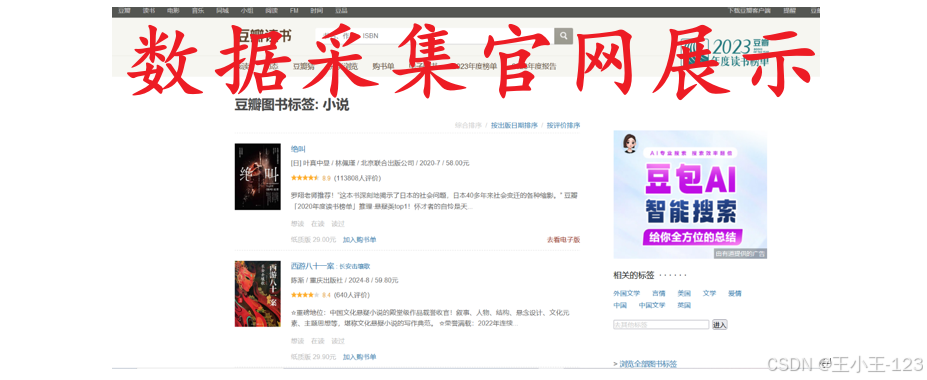The image size is (927, 380).
Task: Click the 相关的标签 section heading
Action: [634, 275]
